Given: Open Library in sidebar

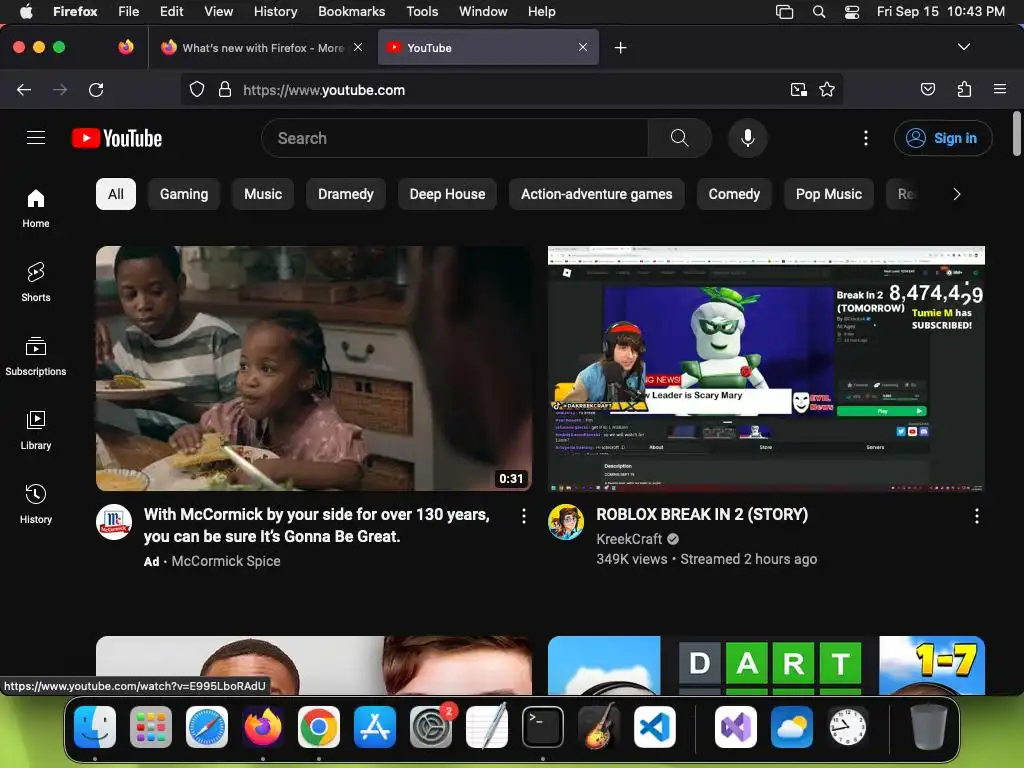Looking at the screenshot, I should point(36,430).
